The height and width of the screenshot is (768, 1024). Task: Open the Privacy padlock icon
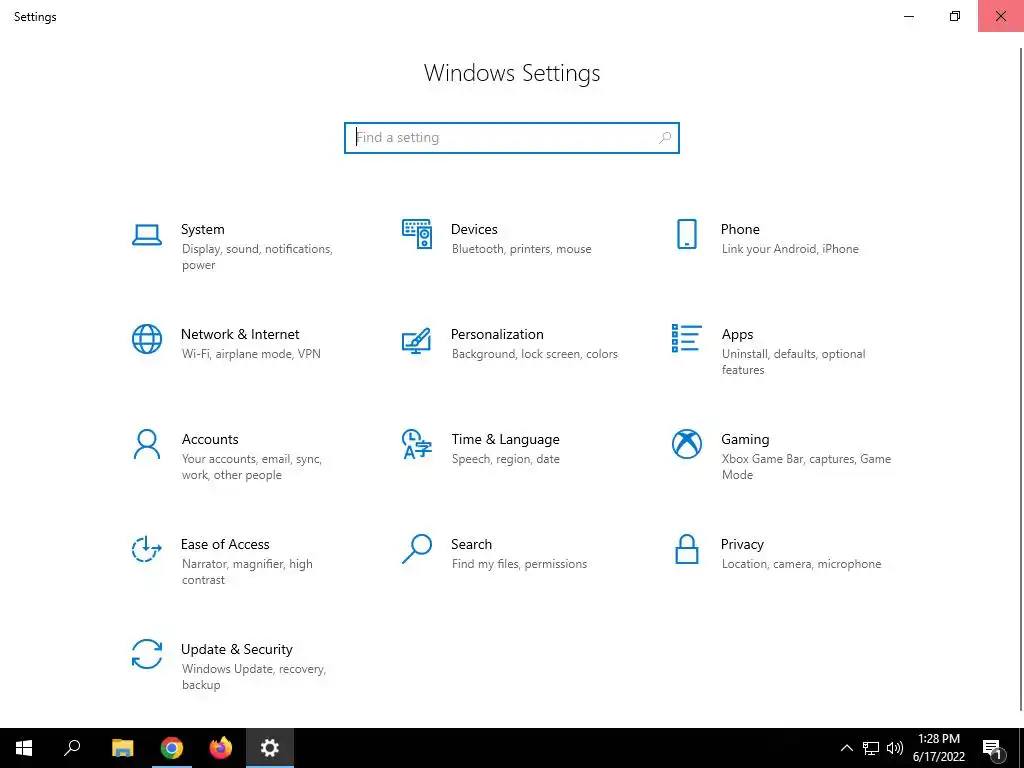pos(686,549)
